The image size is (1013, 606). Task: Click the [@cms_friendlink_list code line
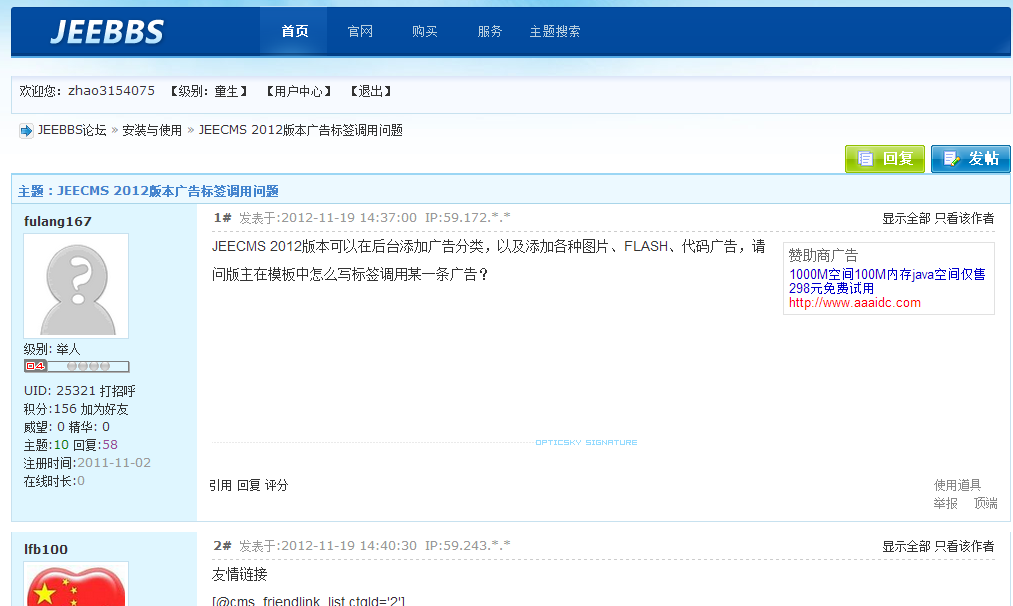coord(308,601)
